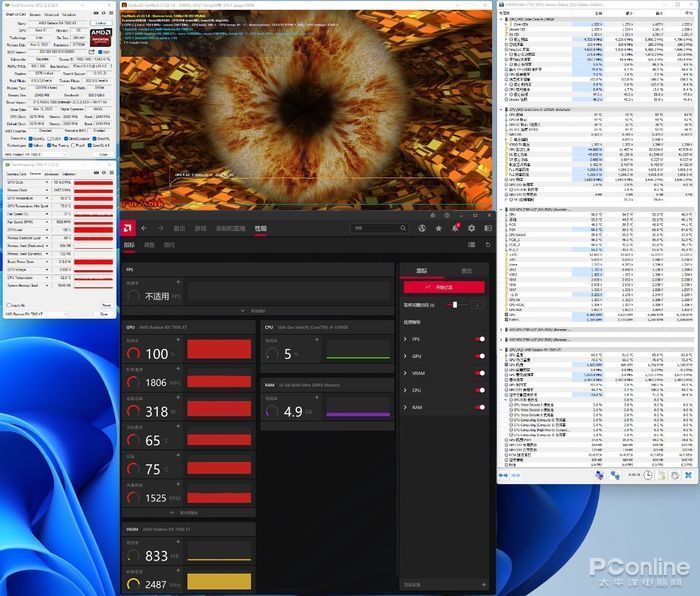This screenshot has height=596, width=700.
Task: Click the plus icon on the RAM 4.9 GB card
Action: click(x=317, y=397)
